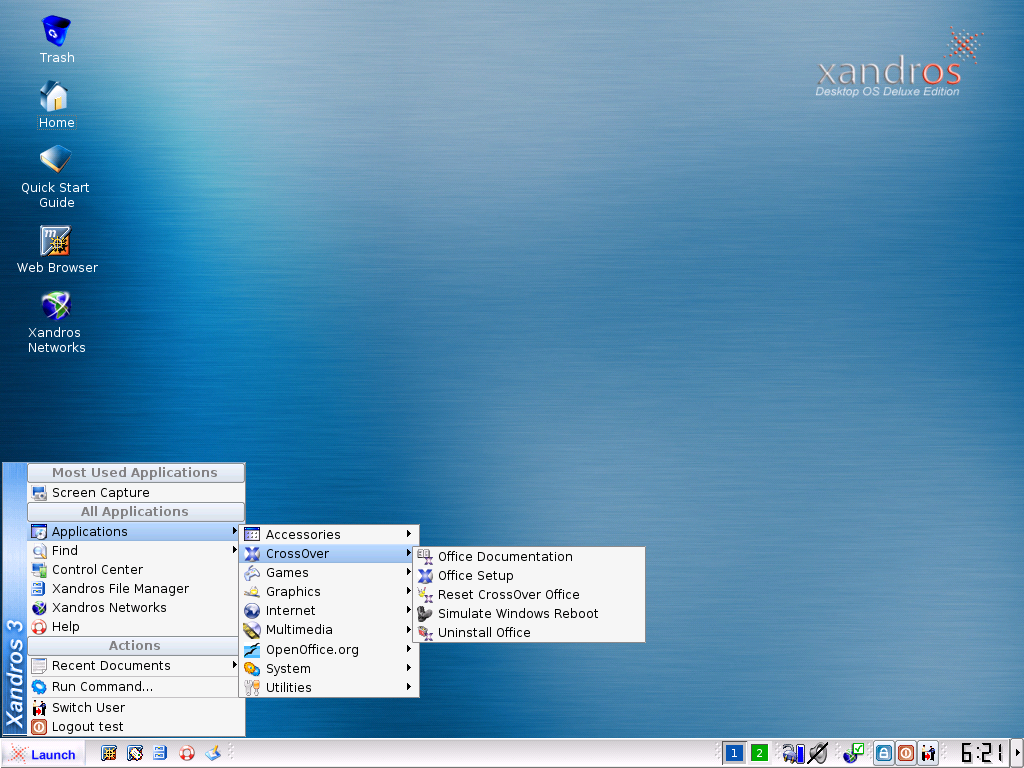Switch to virtual desktop 2

pyautogui.click(x=759, y=754)
